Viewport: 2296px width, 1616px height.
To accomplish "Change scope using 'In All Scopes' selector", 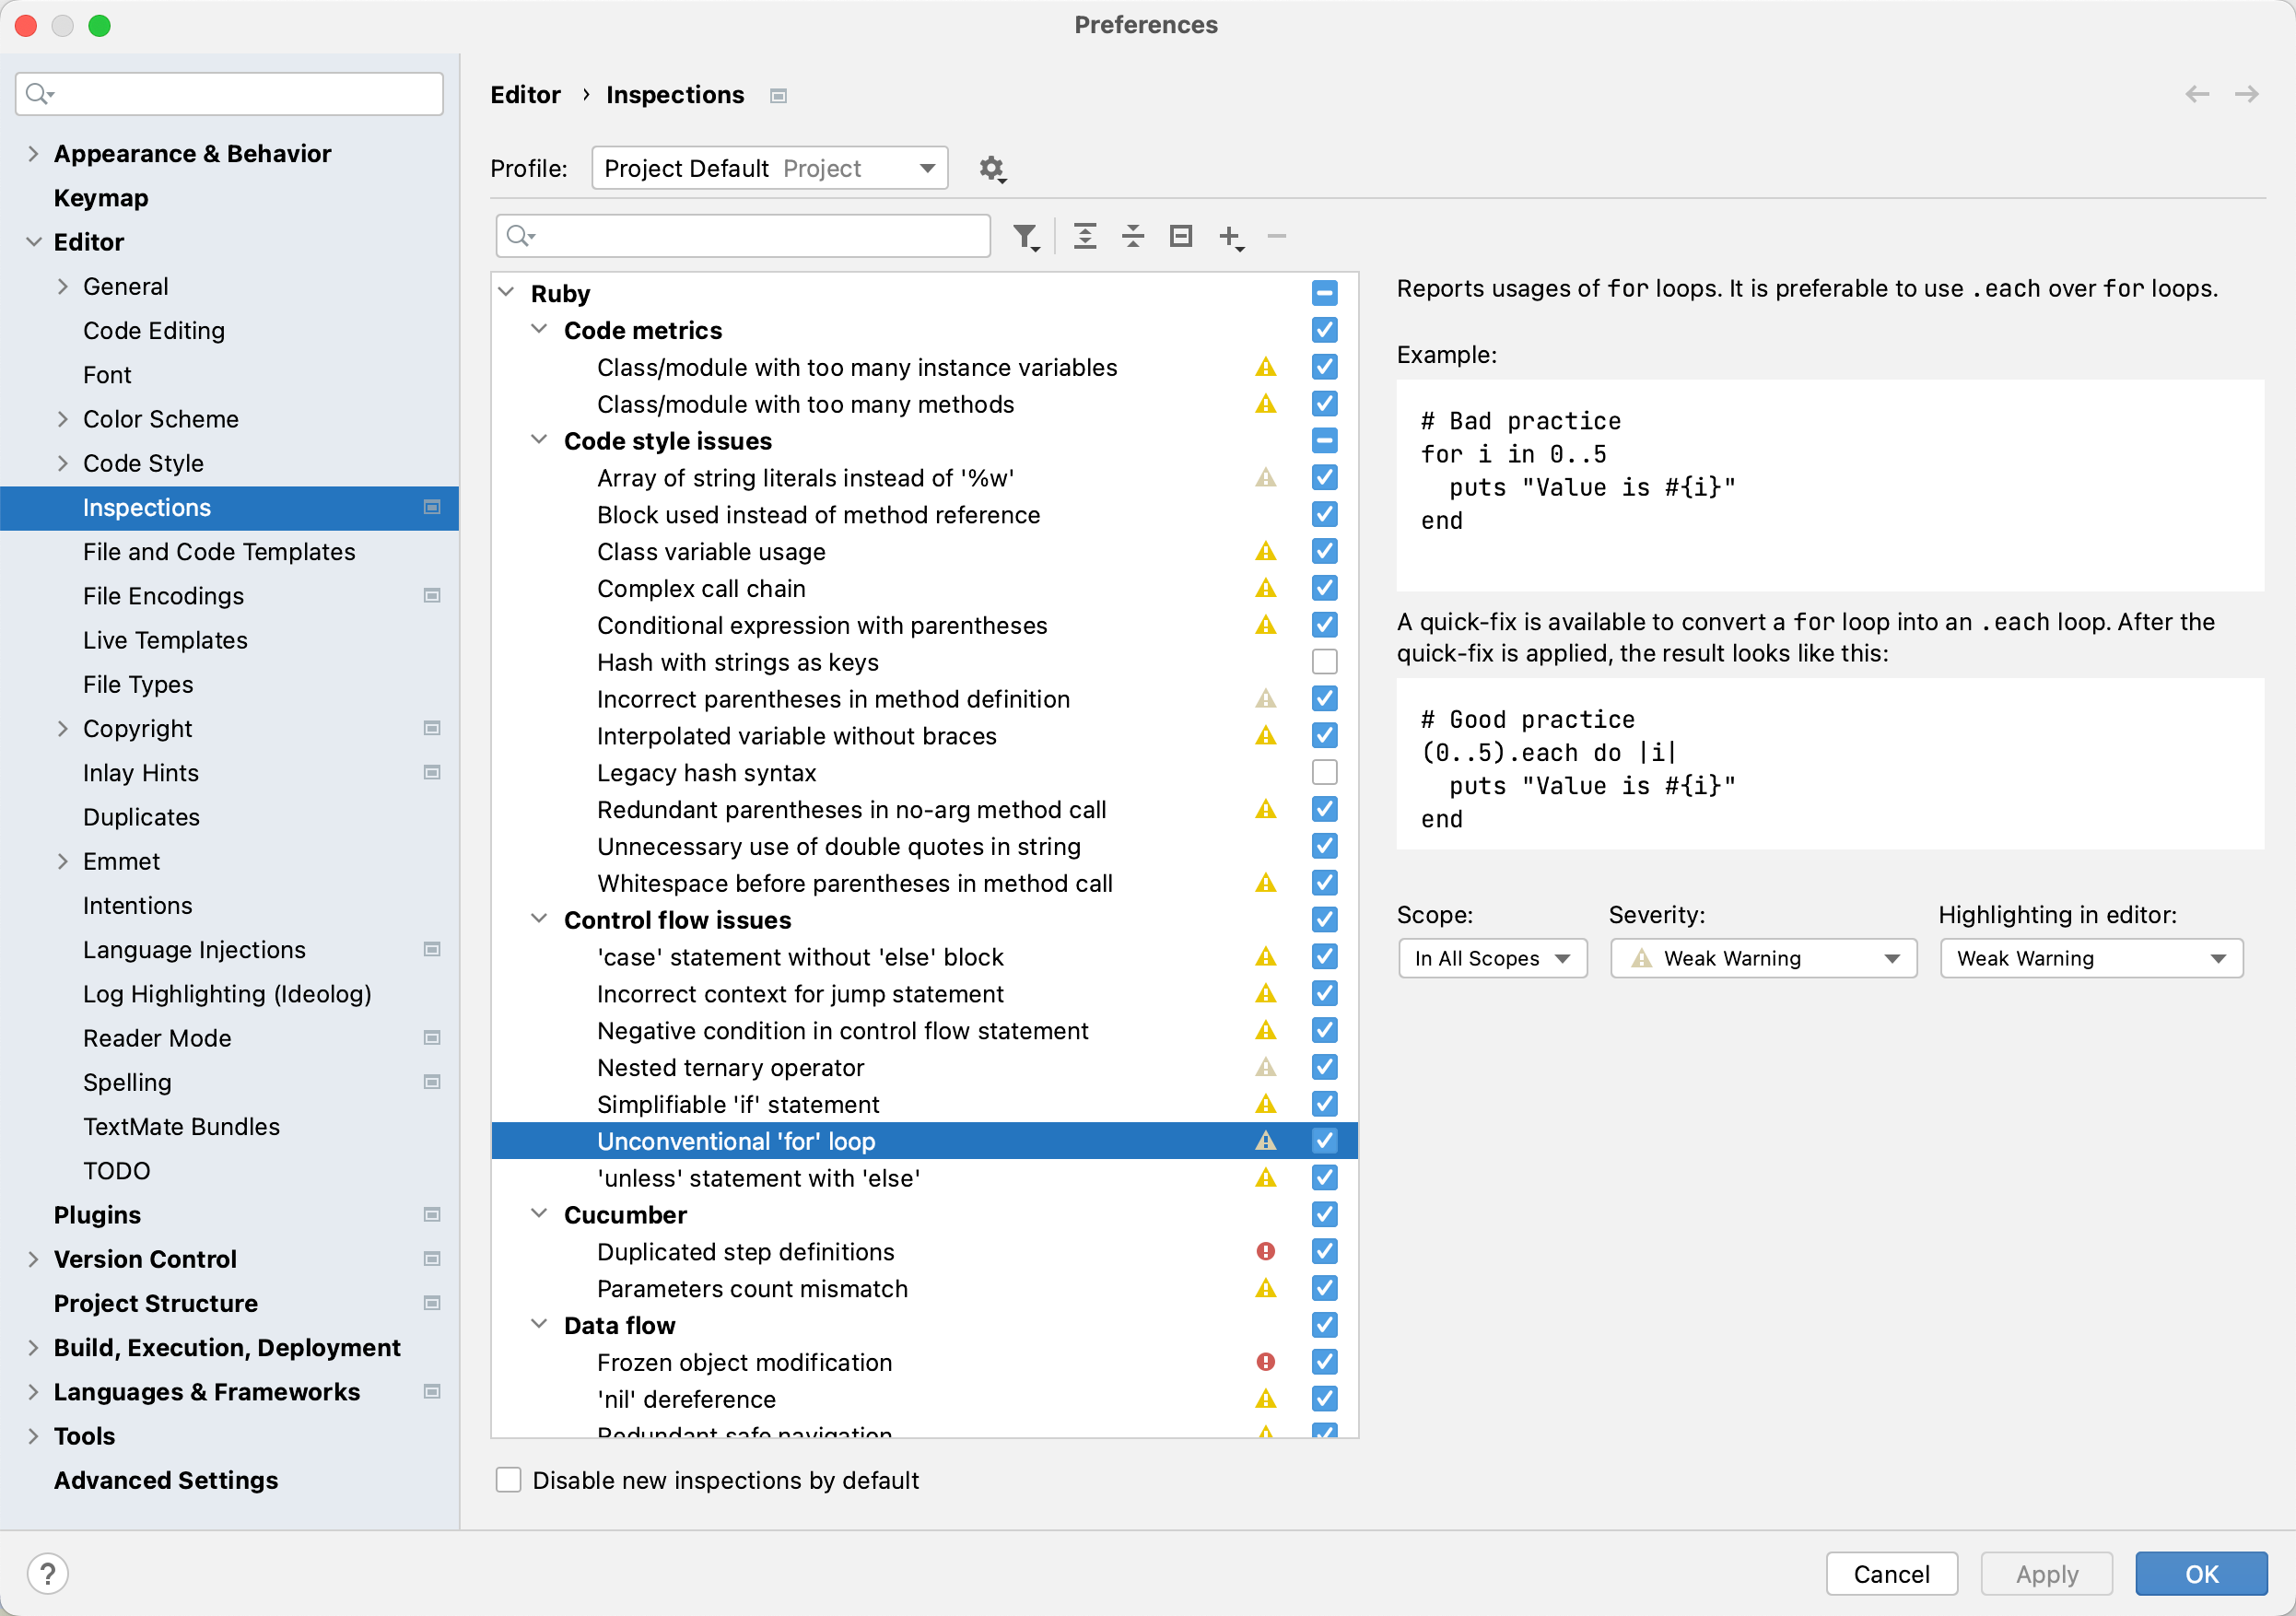I will pyautogui.click(x=1491, y=957).
